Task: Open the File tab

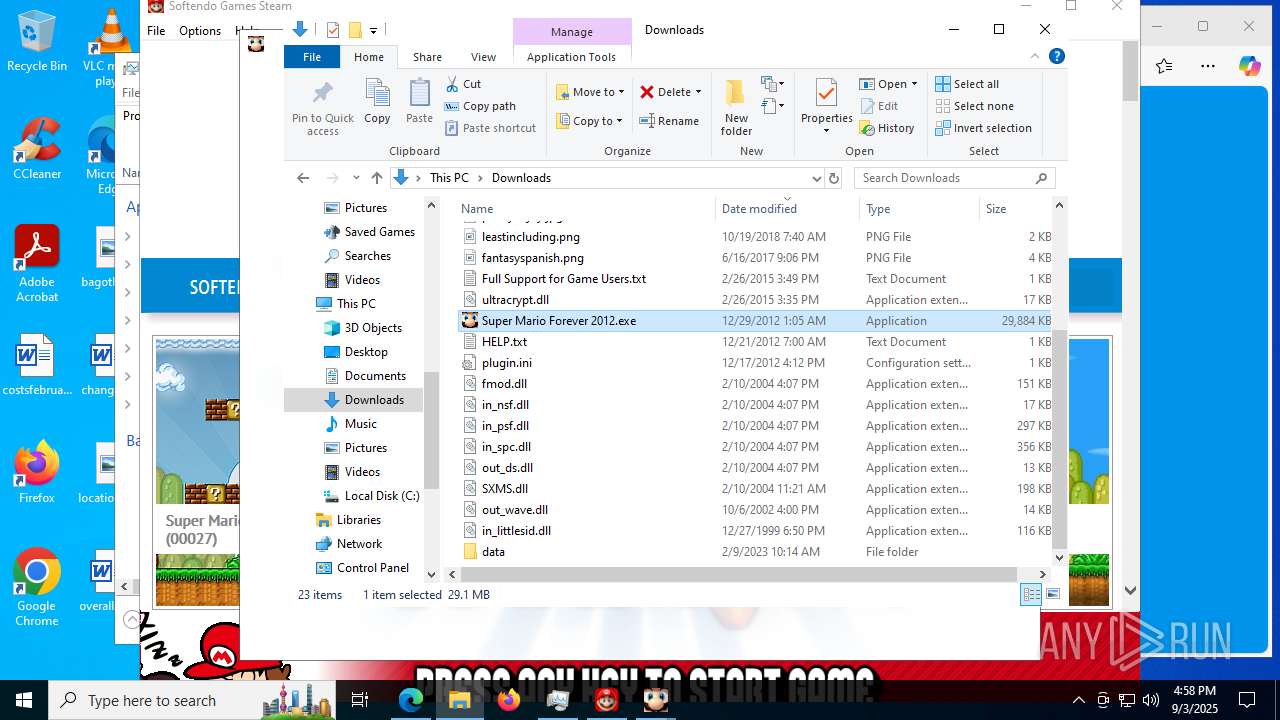Action: (312, 57)
